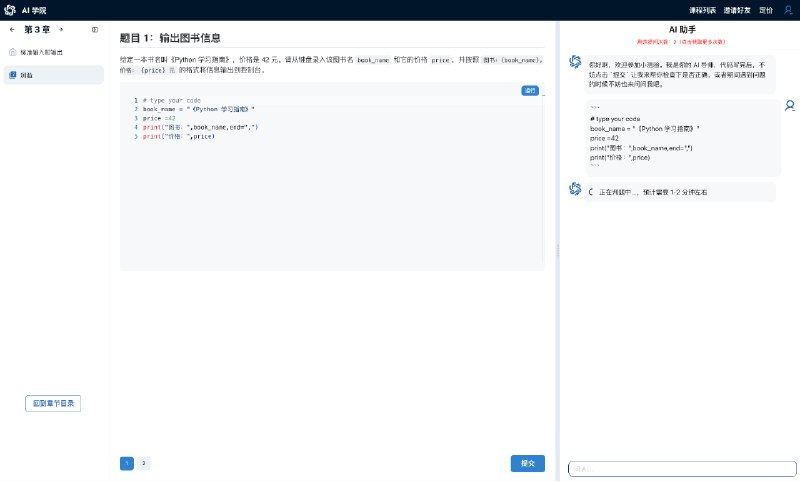Click red remaining-questions link under AI 助手
The height and width of the screenshot is (482, 800).
681,42
